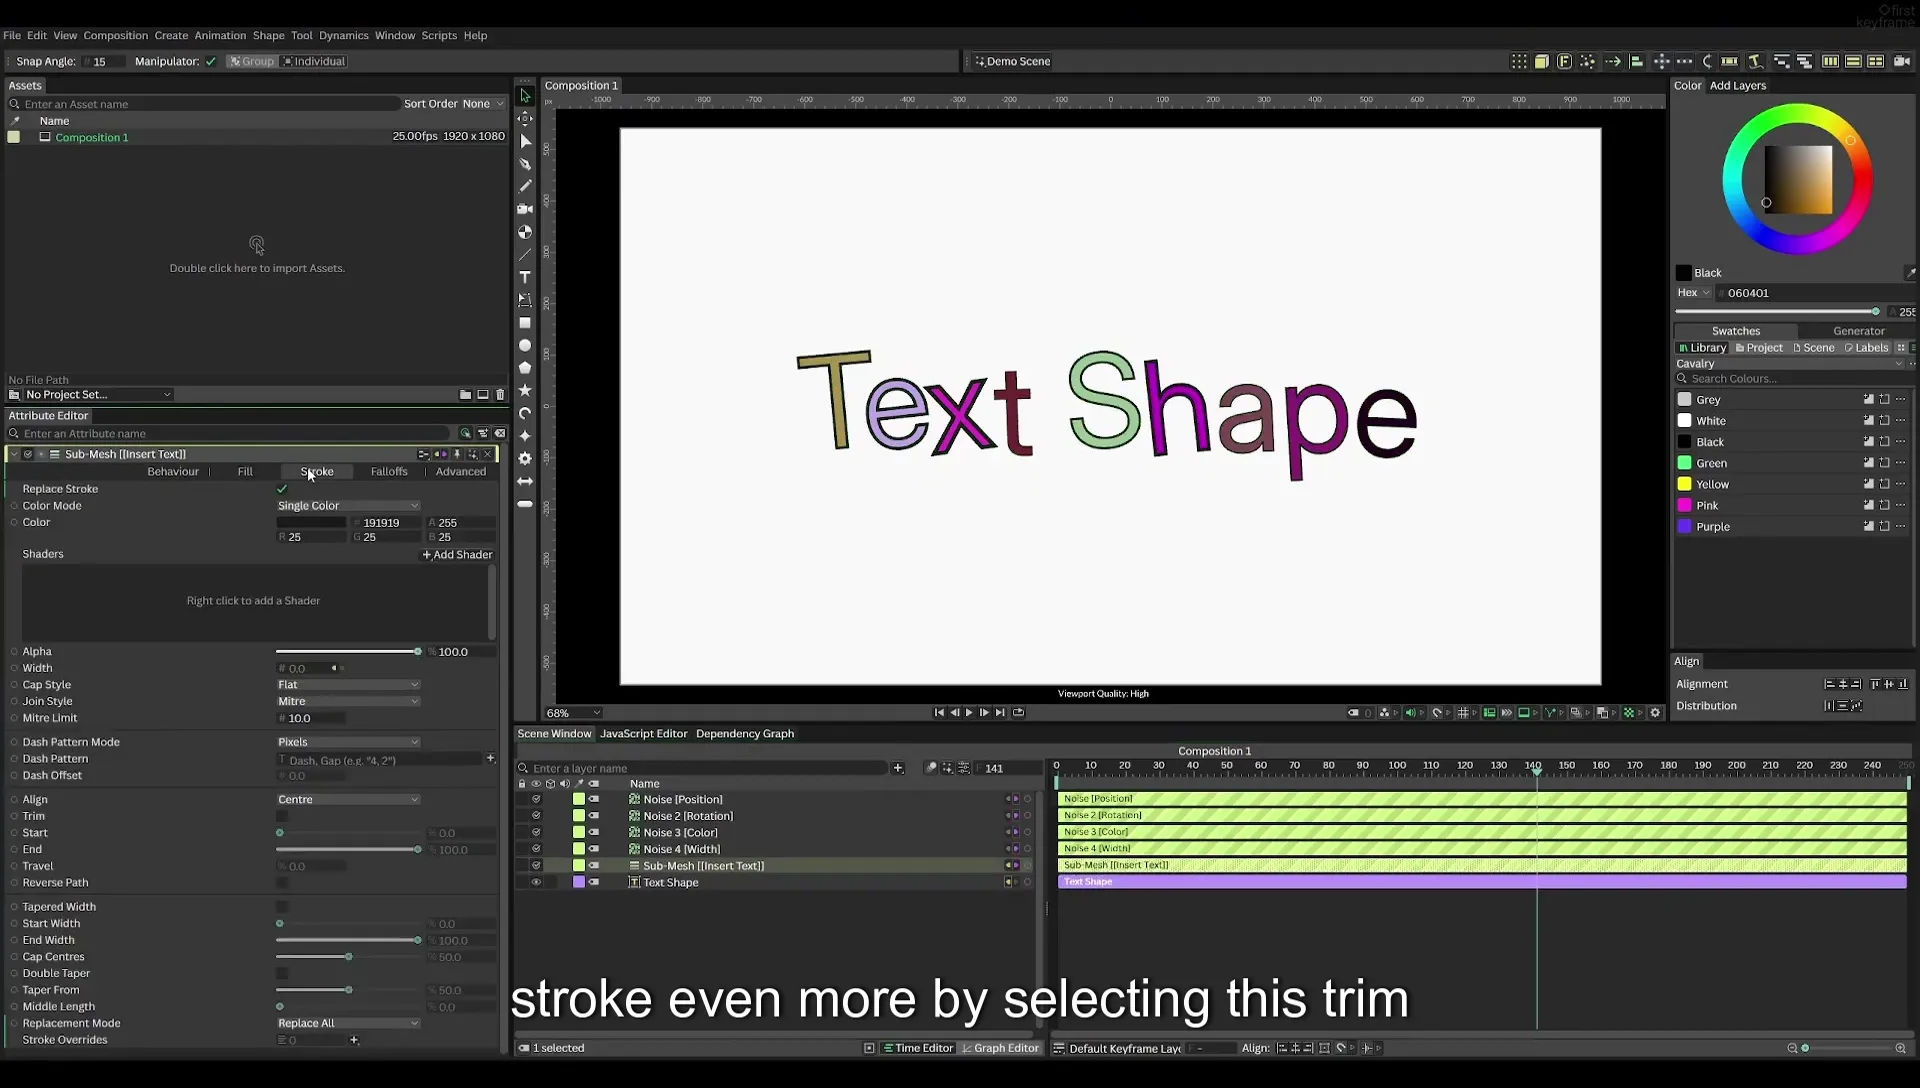Toggle visibility of Text Shape layer
This screenshot has height=1088, width=1920.
[x=536, y=882]
